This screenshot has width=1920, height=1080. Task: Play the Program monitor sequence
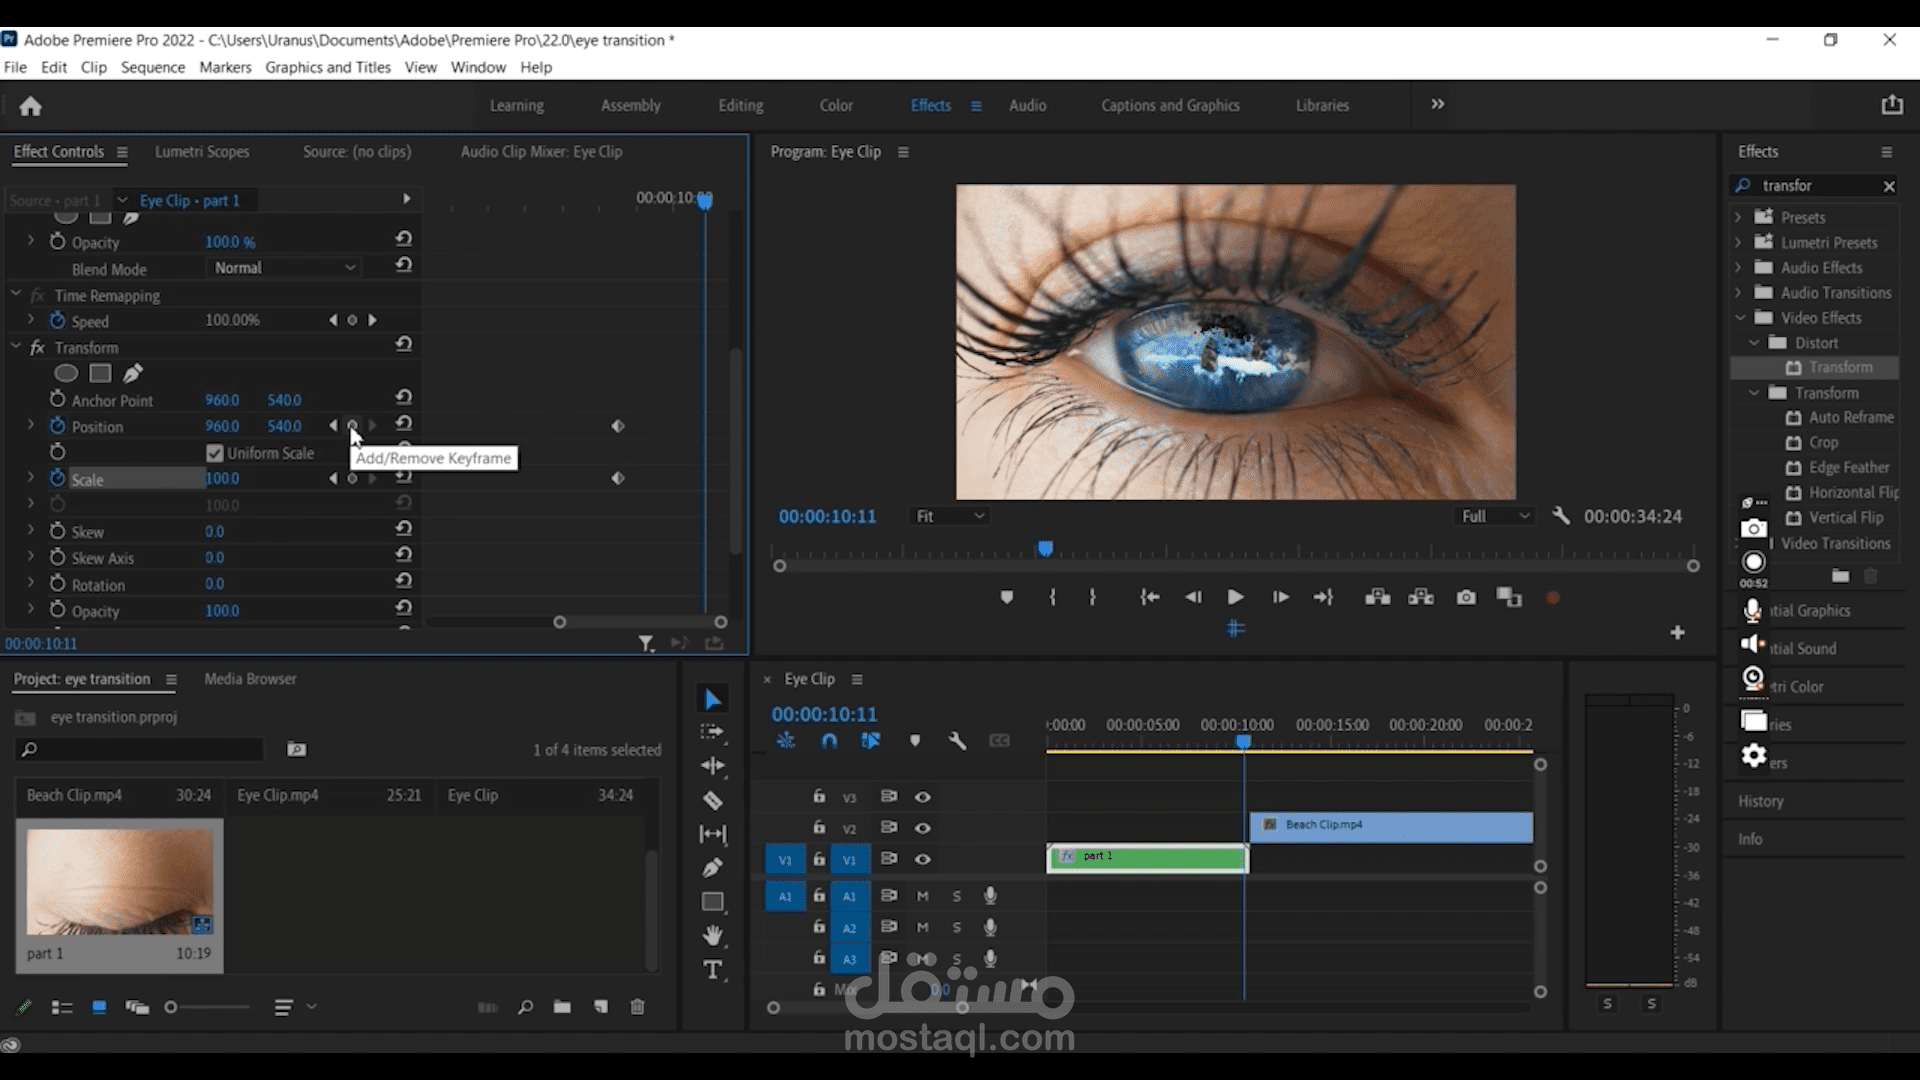(x=1235, y=597)
